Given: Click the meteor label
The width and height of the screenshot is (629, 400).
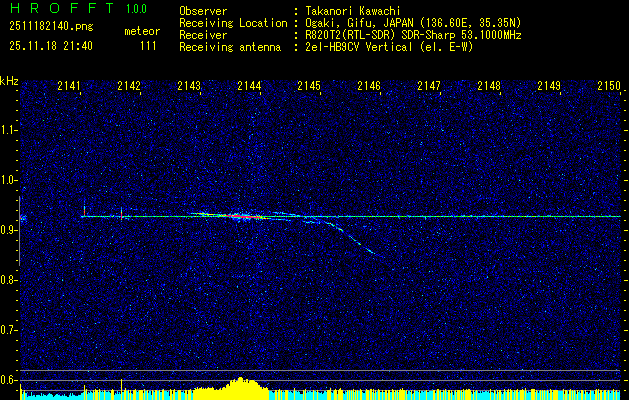Looking at the screenshot, I should click(142, 31).
